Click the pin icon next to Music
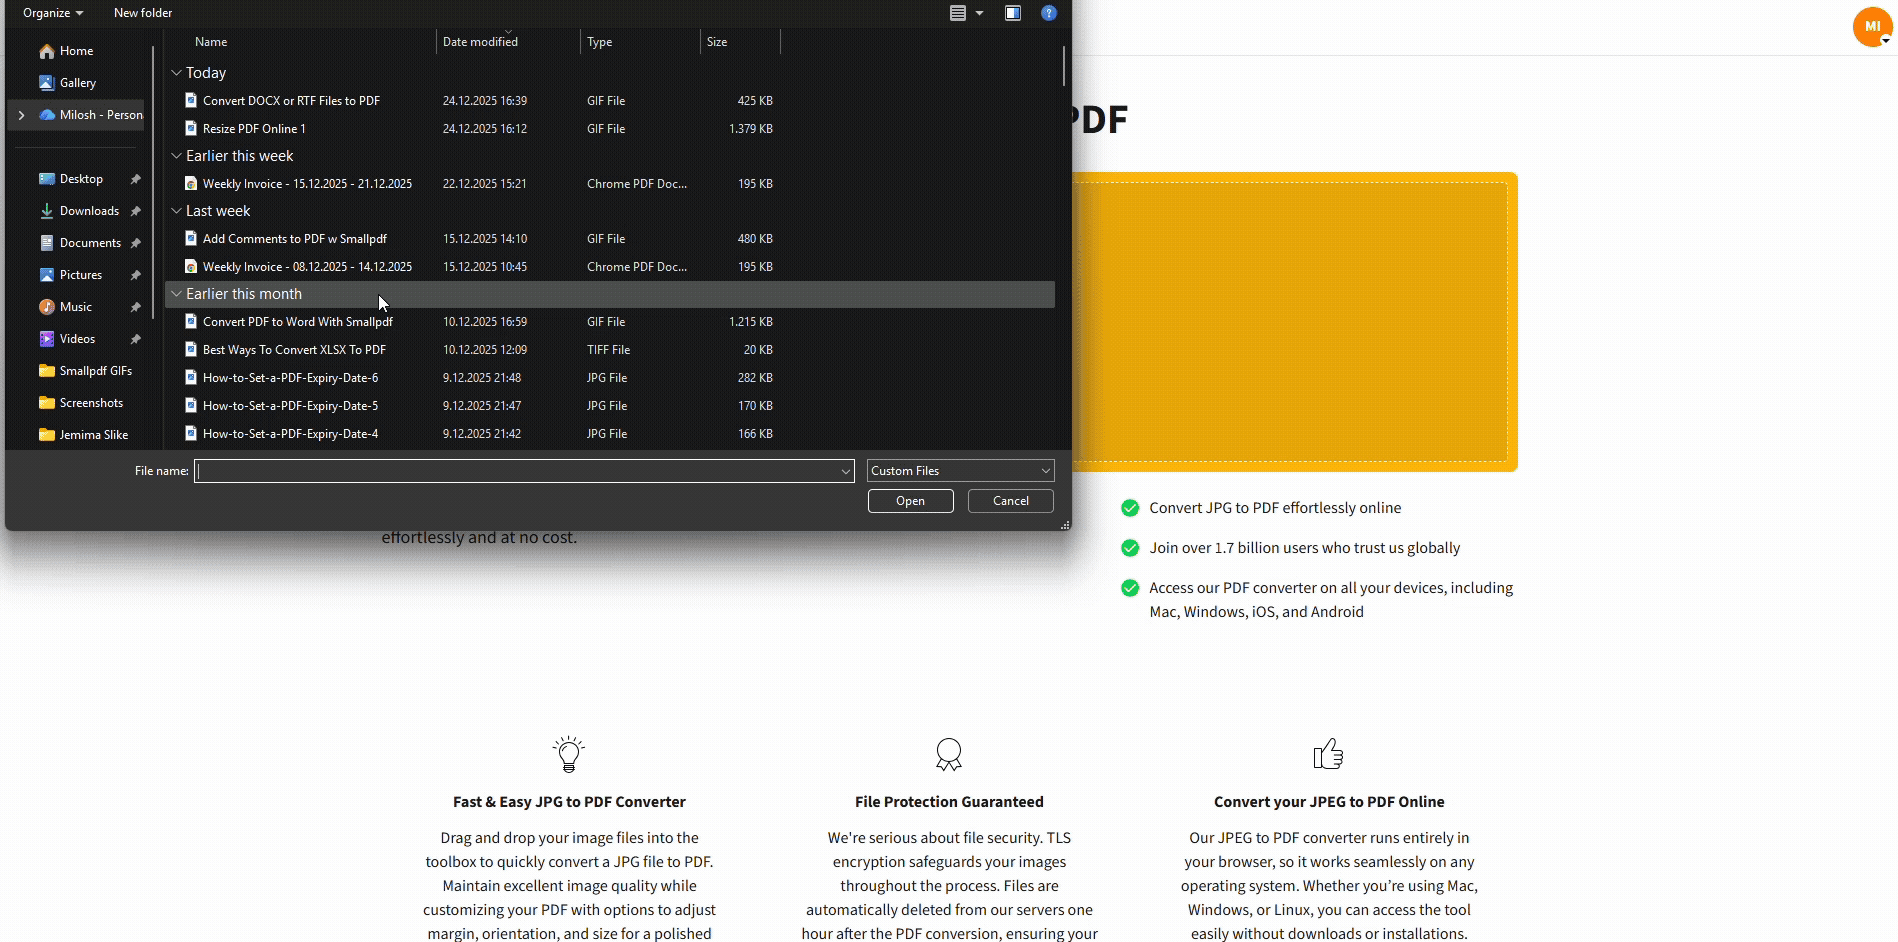 (x=135, y=307)
